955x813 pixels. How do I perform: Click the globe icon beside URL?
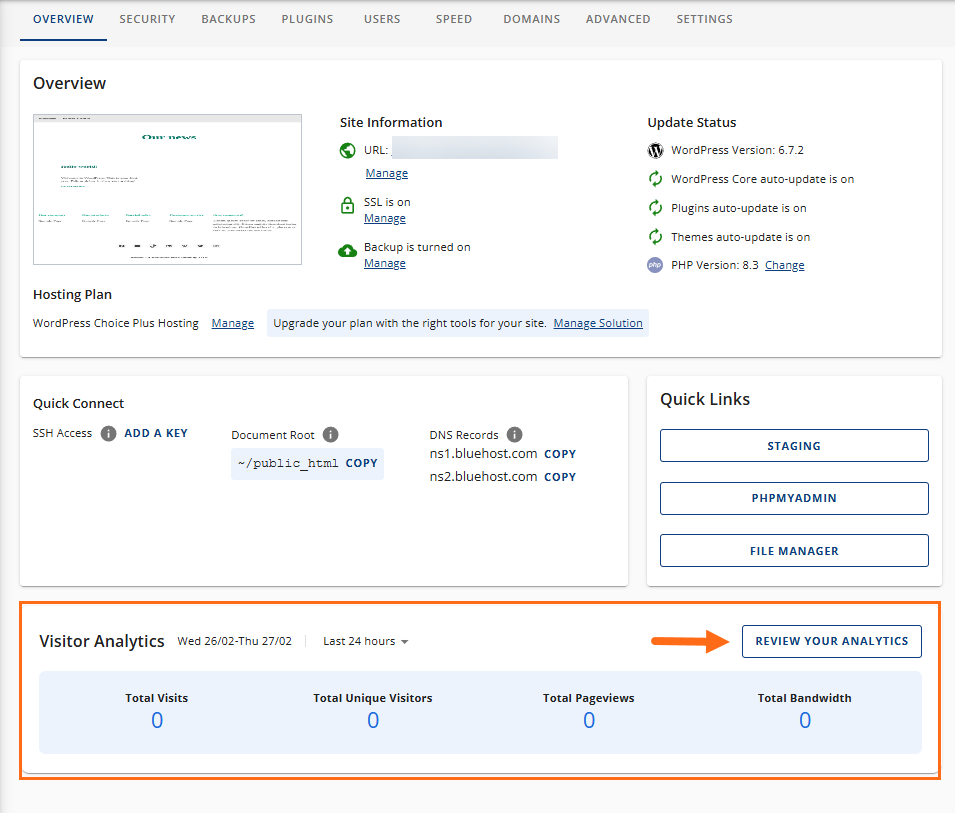tap(348, 150)
